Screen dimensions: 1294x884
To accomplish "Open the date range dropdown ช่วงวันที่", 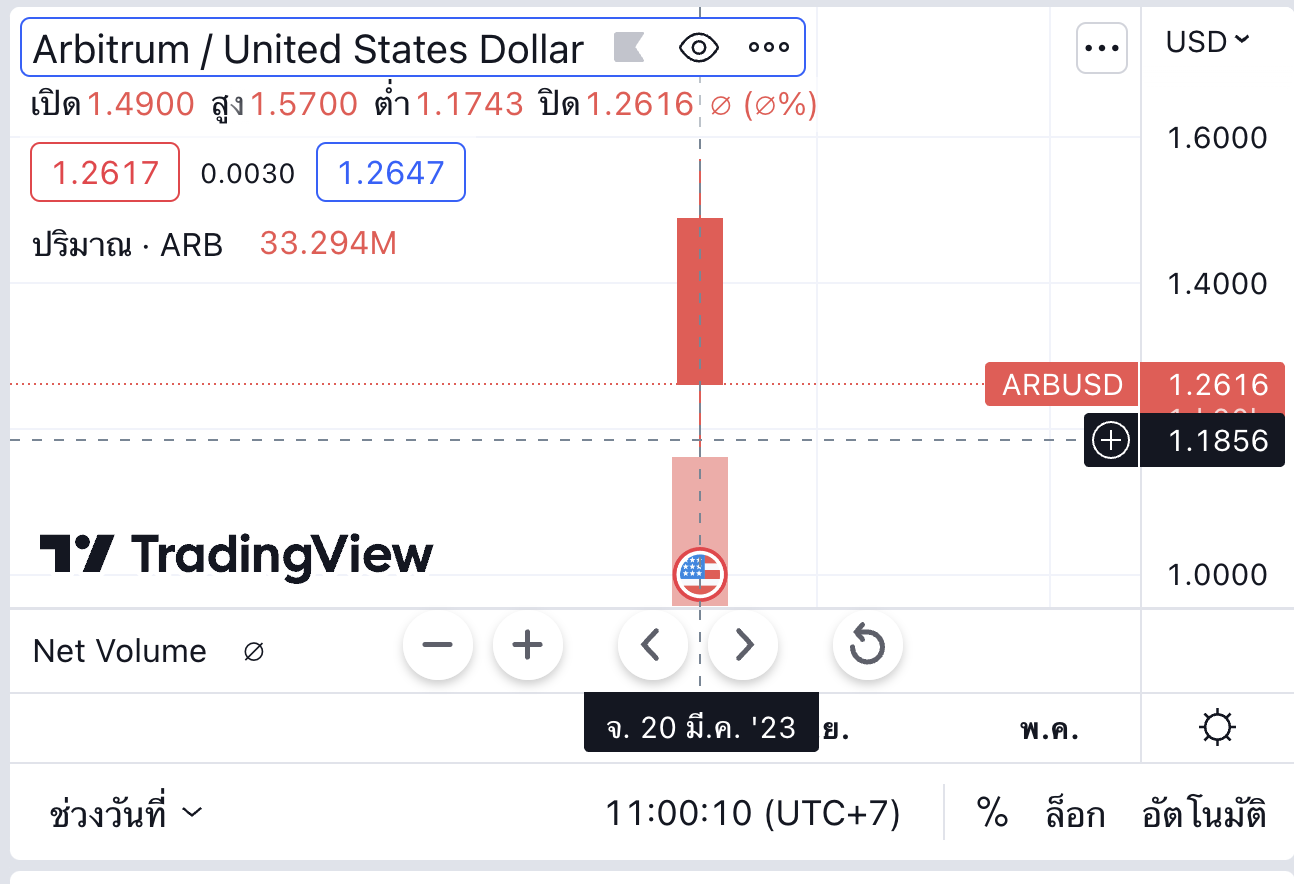I will point(125,814).
